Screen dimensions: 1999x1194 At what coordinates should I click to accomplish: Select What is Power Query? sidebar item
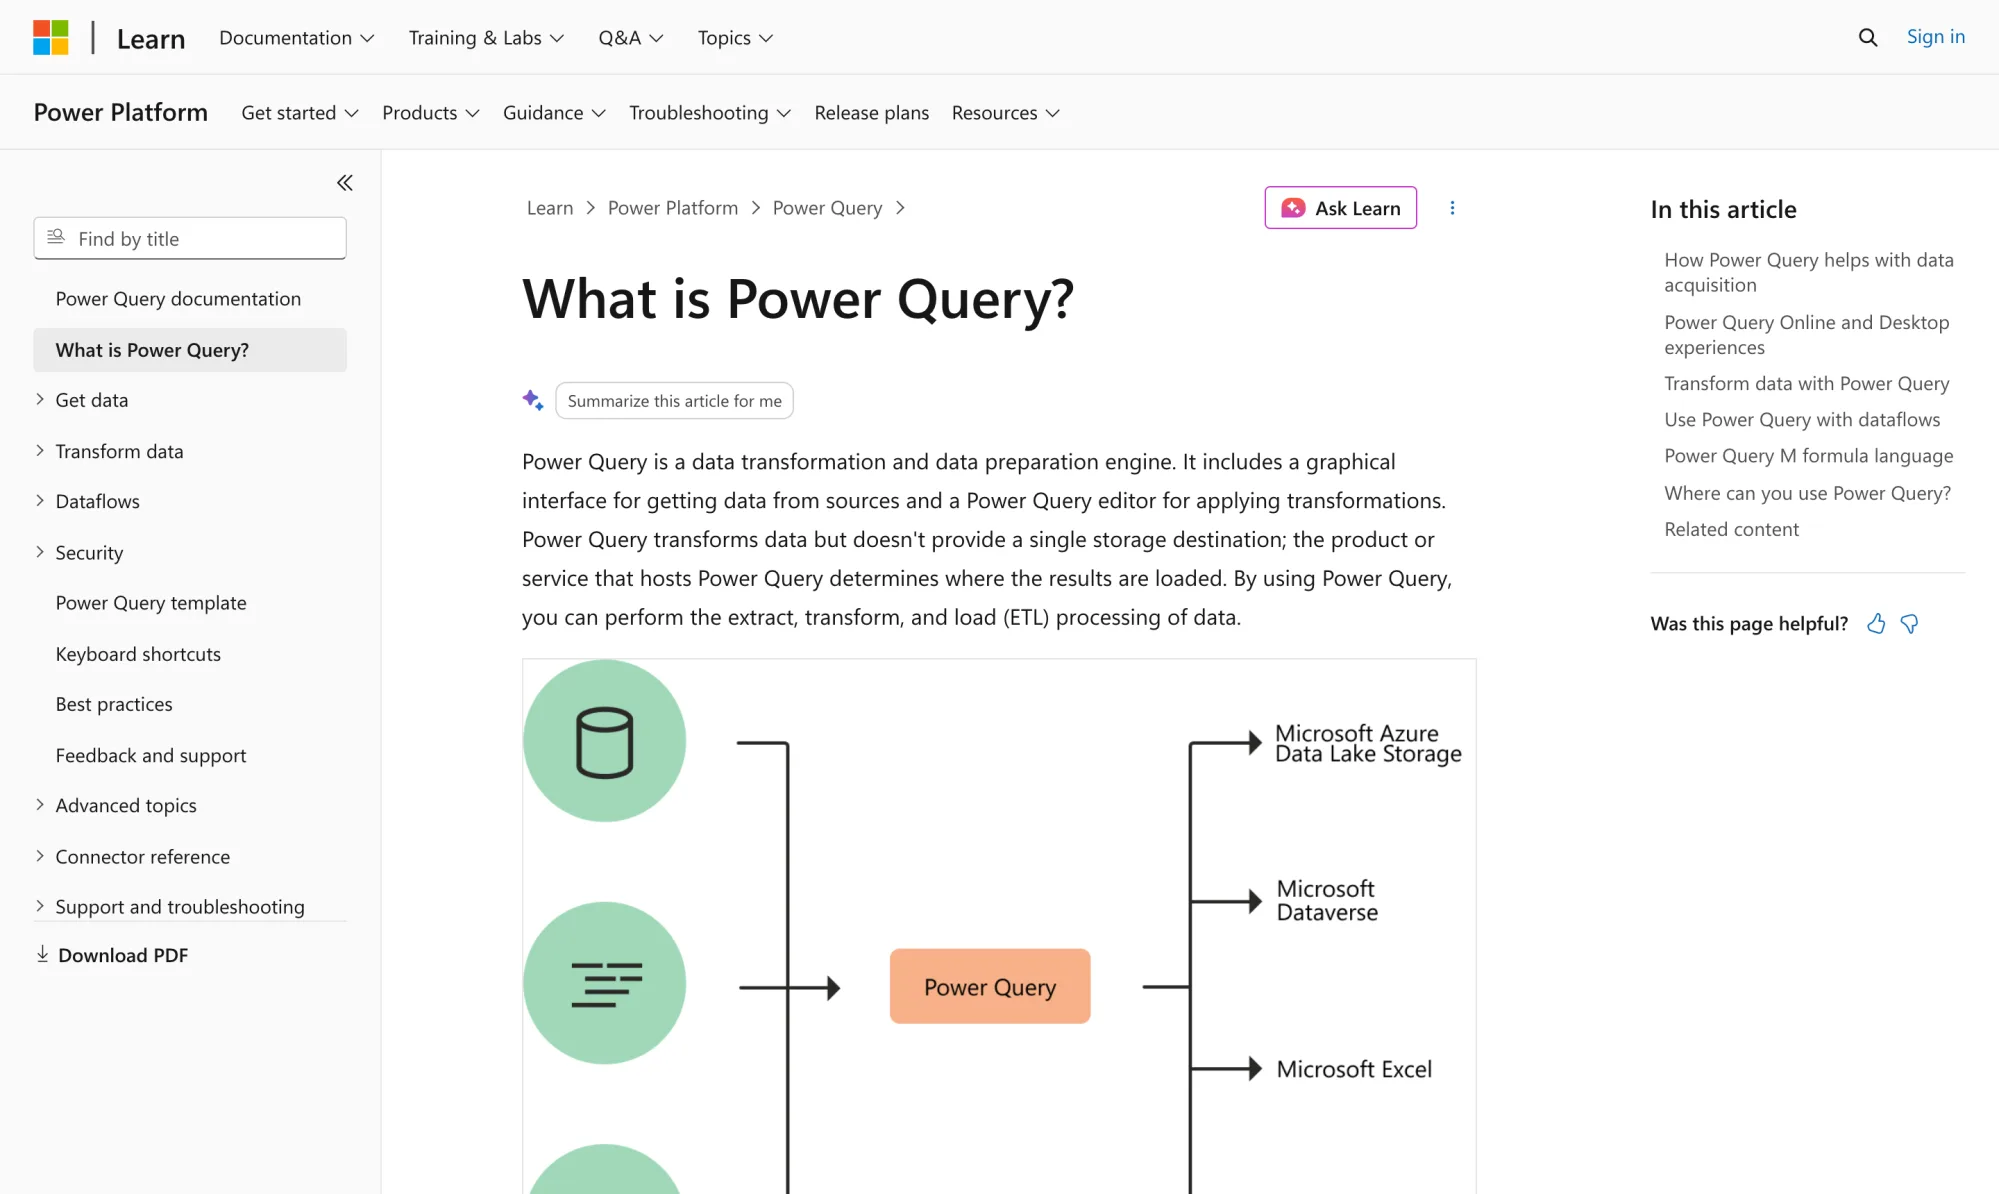coord(190,350)
